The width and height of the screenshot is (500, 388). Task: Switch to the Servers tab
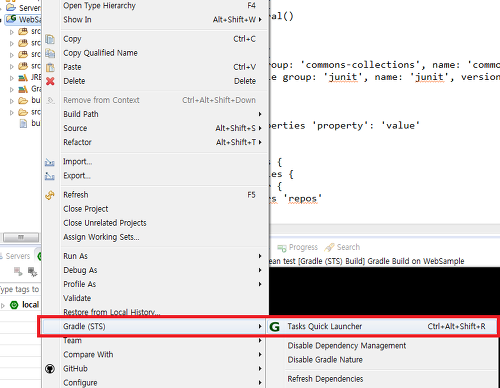(15, 256)
